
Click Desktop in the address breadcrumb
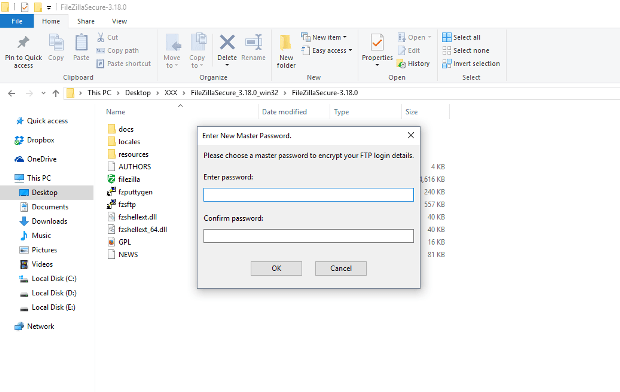138,93
